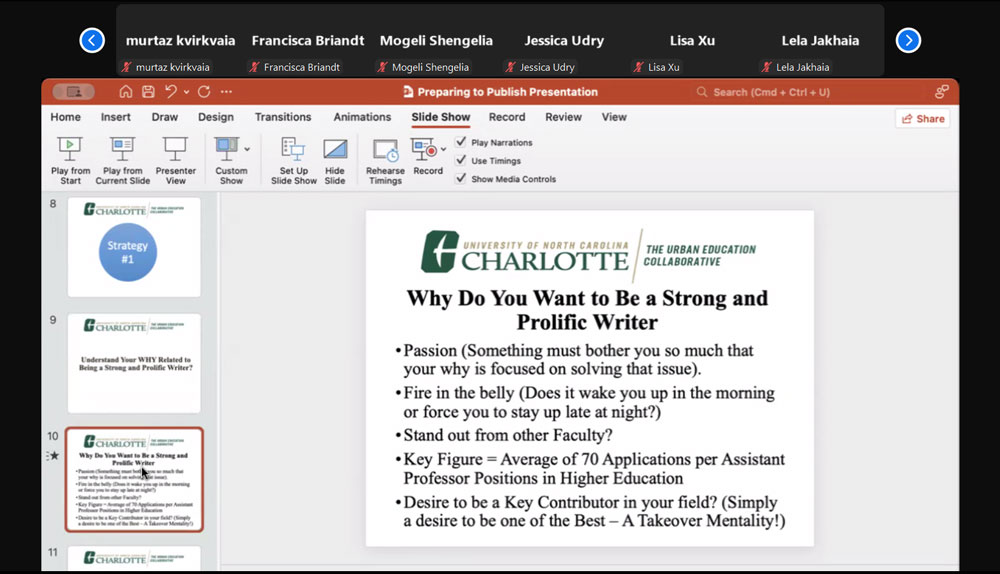Click Play from Current Slide icon
The width and height of the screenshot is (1000, 574).
[123, 150]
